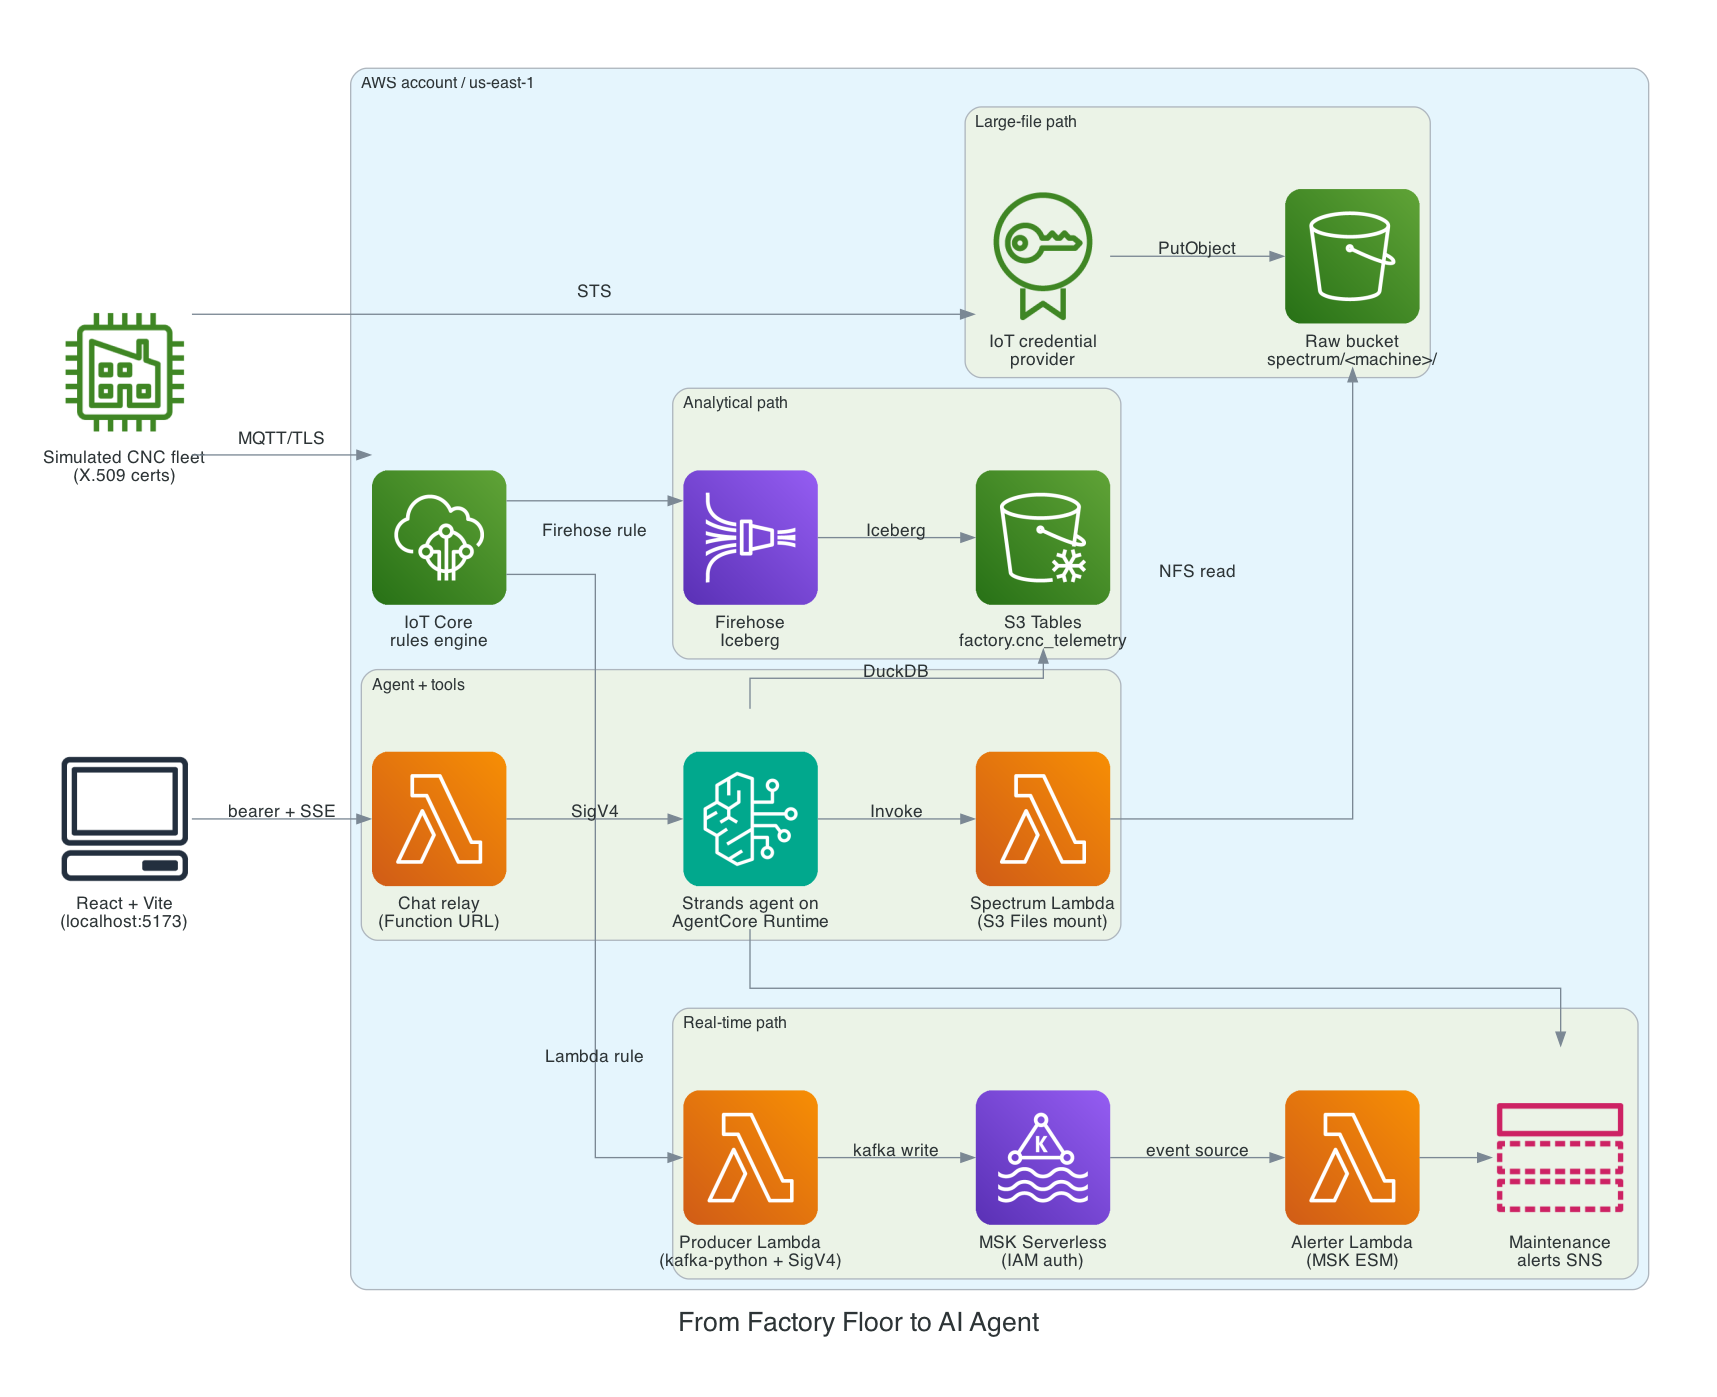Screen dimensions: 1717x1397
Task: Click the 'MSK Serverless (IAM auth)' caption
Action: coord(1042,1251)
